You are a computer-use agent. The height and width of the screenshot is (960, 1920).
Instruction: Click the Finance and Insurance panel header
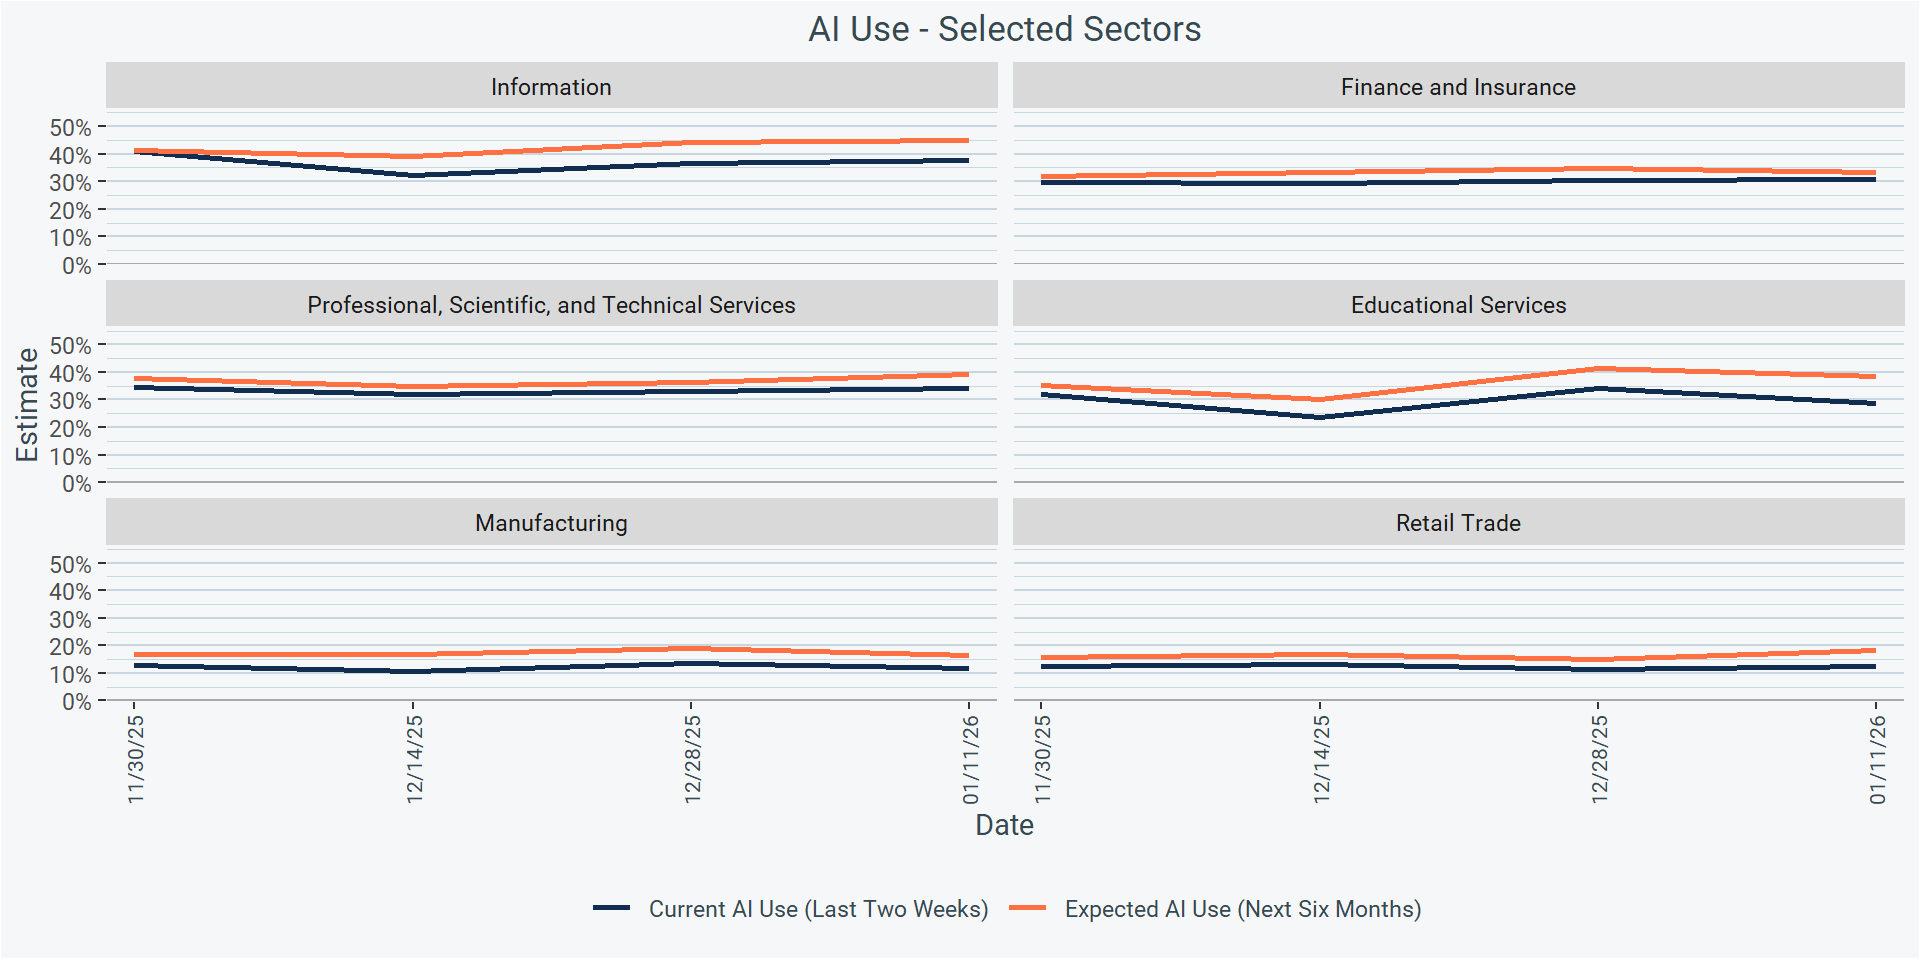tap(1458, 87)
